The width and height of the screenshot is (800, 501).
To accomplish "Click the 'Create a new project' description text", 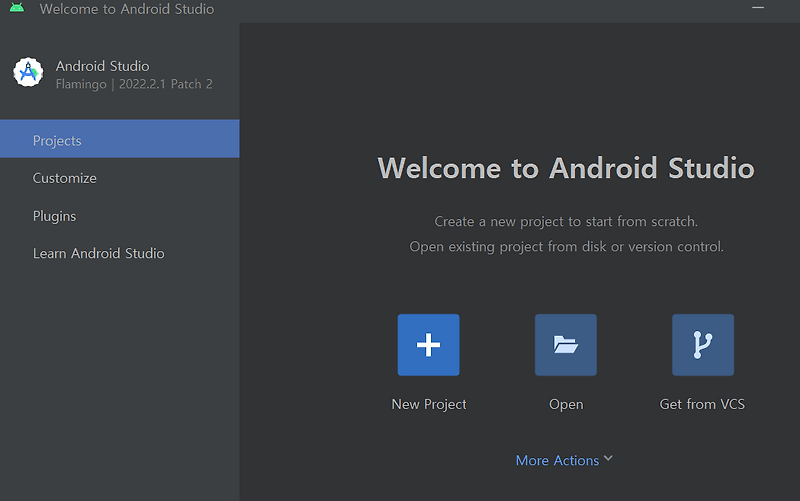I will 566,221.
